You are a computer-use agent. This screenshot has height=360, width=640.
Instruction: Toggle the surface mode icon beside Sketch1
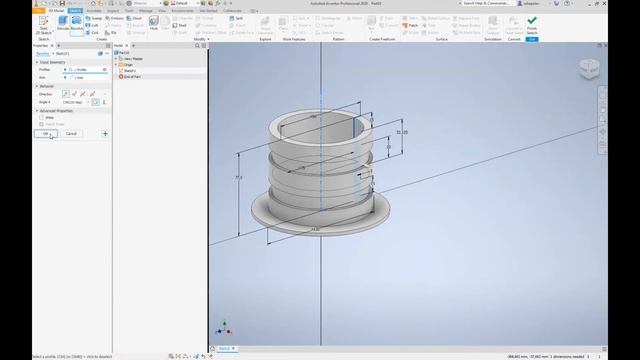click(100, 53)
